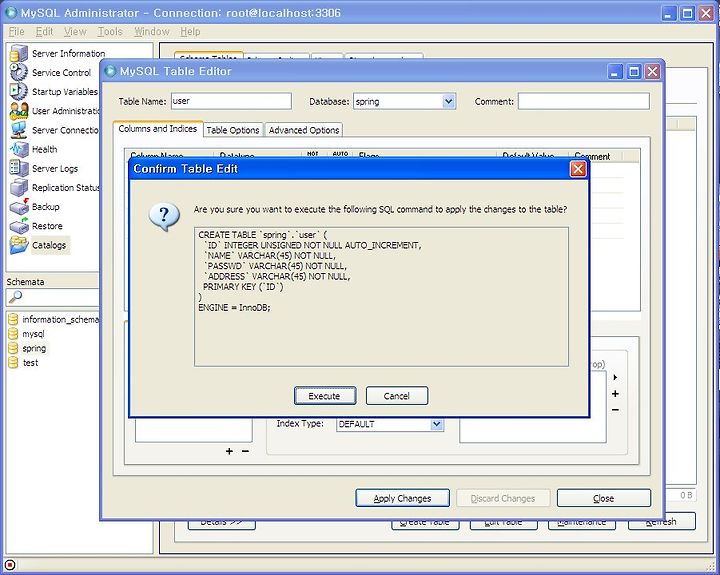Open the Edit menu
720x575 pixels.
(45, 32)
